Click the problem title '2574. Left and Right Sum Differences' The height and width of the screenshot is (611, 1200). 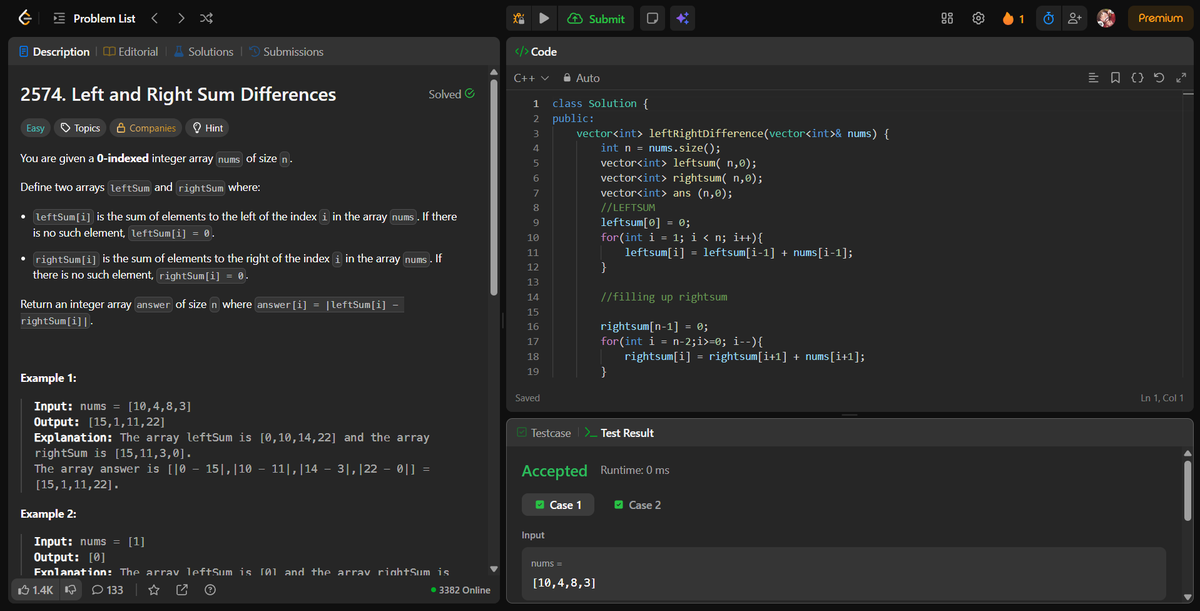pos(178,95)
